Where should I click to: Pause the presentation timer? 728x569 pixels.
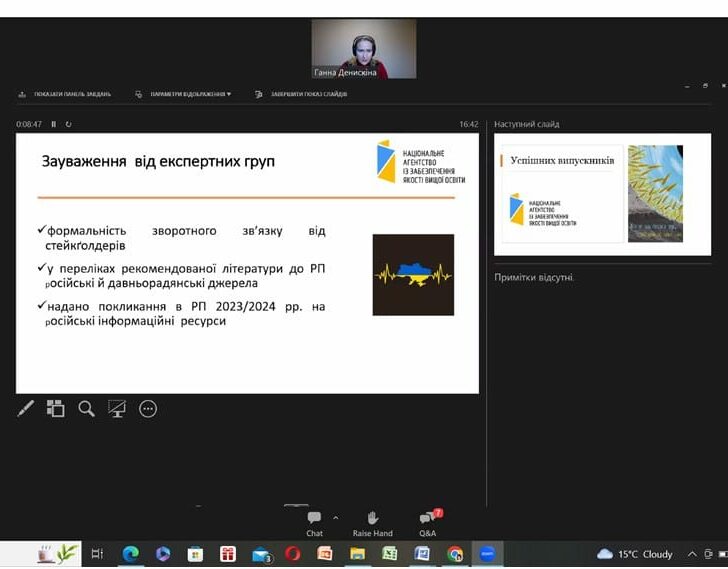[54, 124]
